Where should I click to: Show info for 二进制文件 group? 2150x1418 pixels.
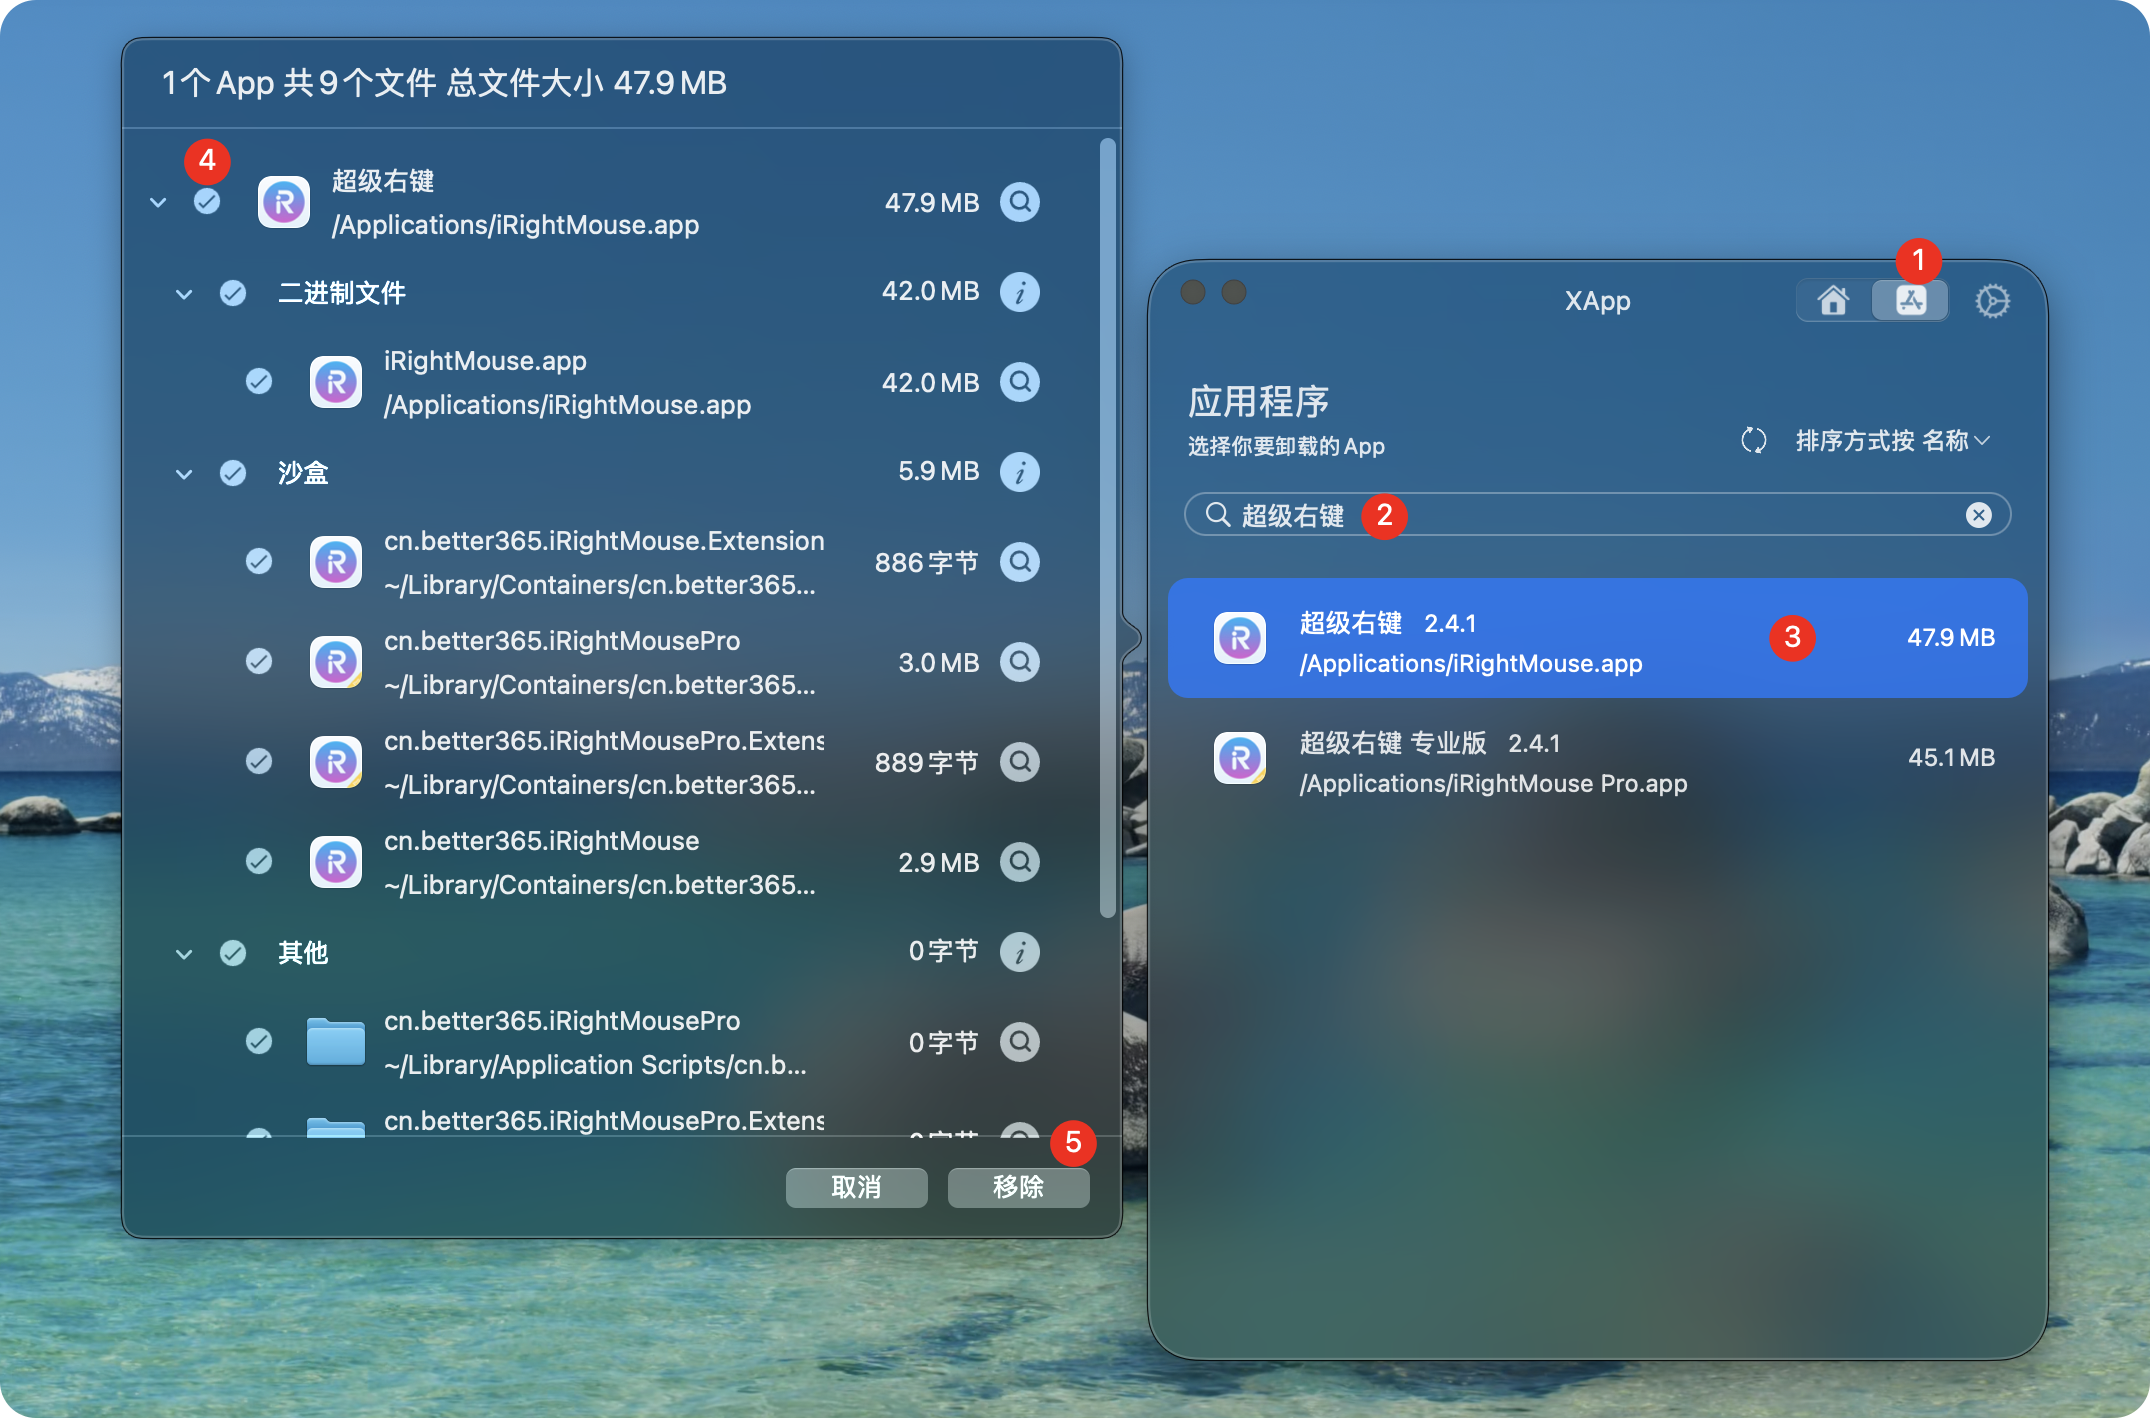[x=1020, y=292]
